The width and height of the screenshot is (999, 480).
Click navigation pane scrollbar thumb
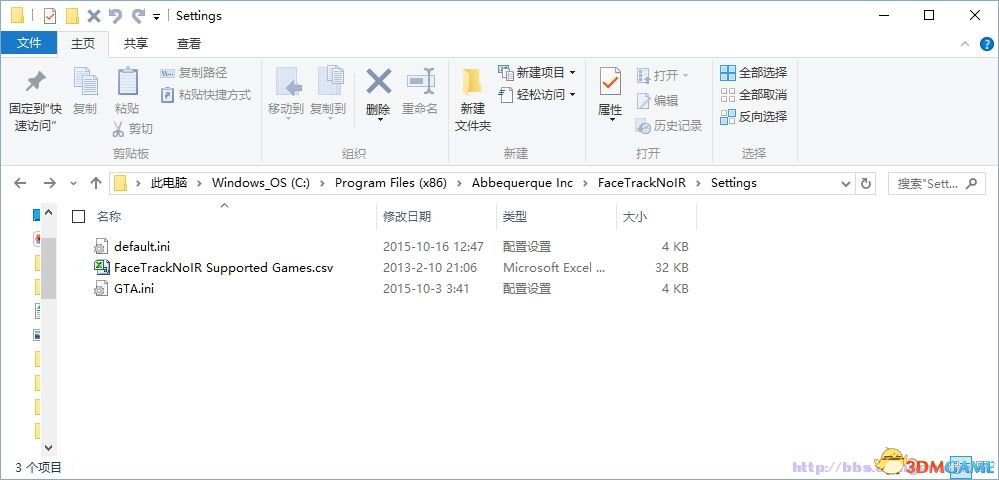48,268
